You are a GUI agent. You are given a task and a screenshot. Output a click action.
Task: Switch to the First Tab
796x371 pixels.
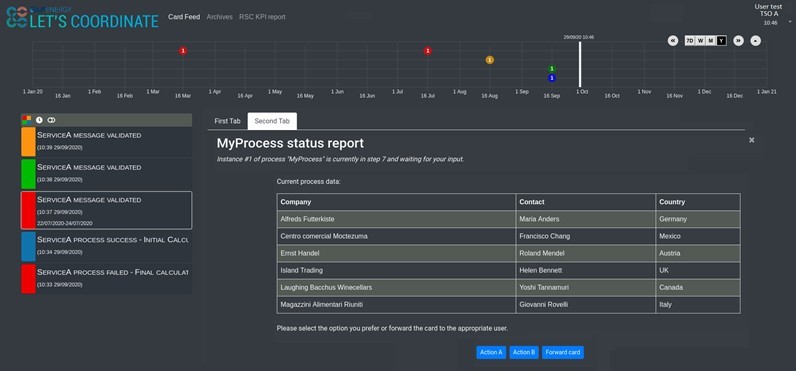coord(227,121)
